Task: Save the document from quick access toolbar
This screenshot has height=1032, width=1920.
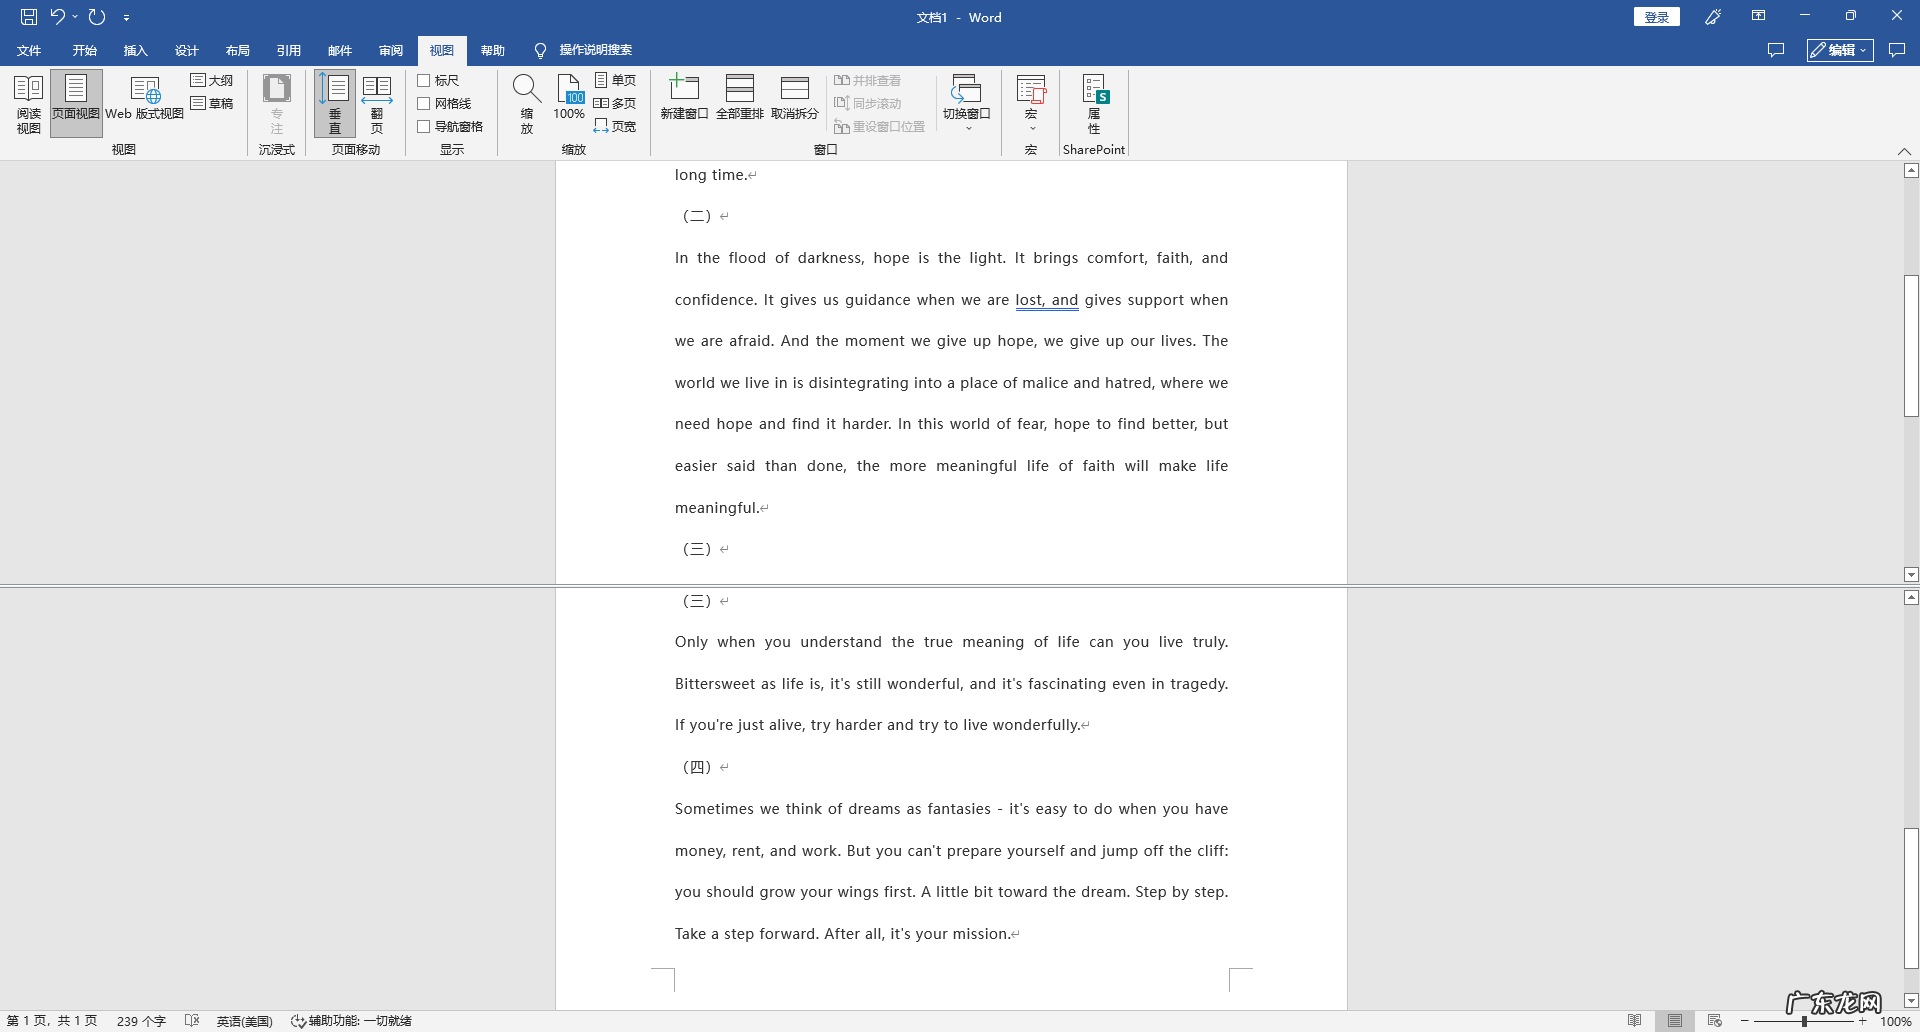Action: (29, 17)
